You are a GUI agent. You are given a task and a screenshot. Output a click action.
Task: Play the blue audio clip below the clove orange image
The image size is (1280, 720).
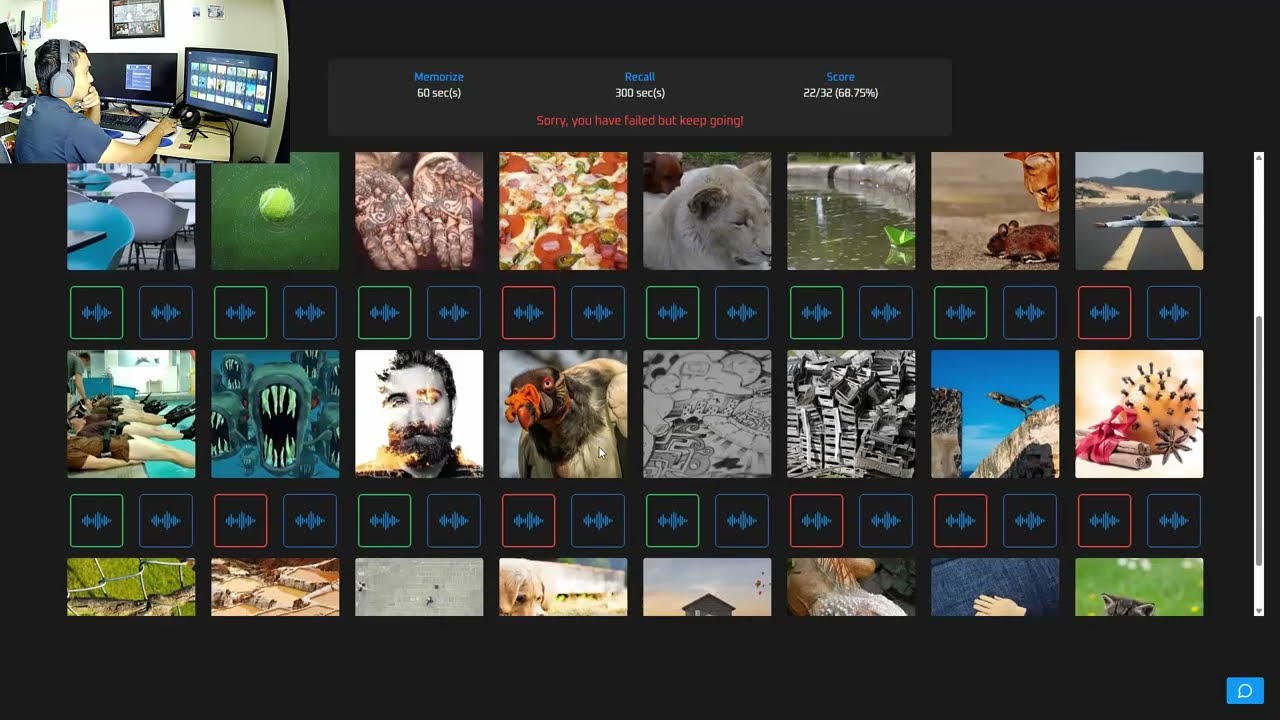coord(1174,521)
